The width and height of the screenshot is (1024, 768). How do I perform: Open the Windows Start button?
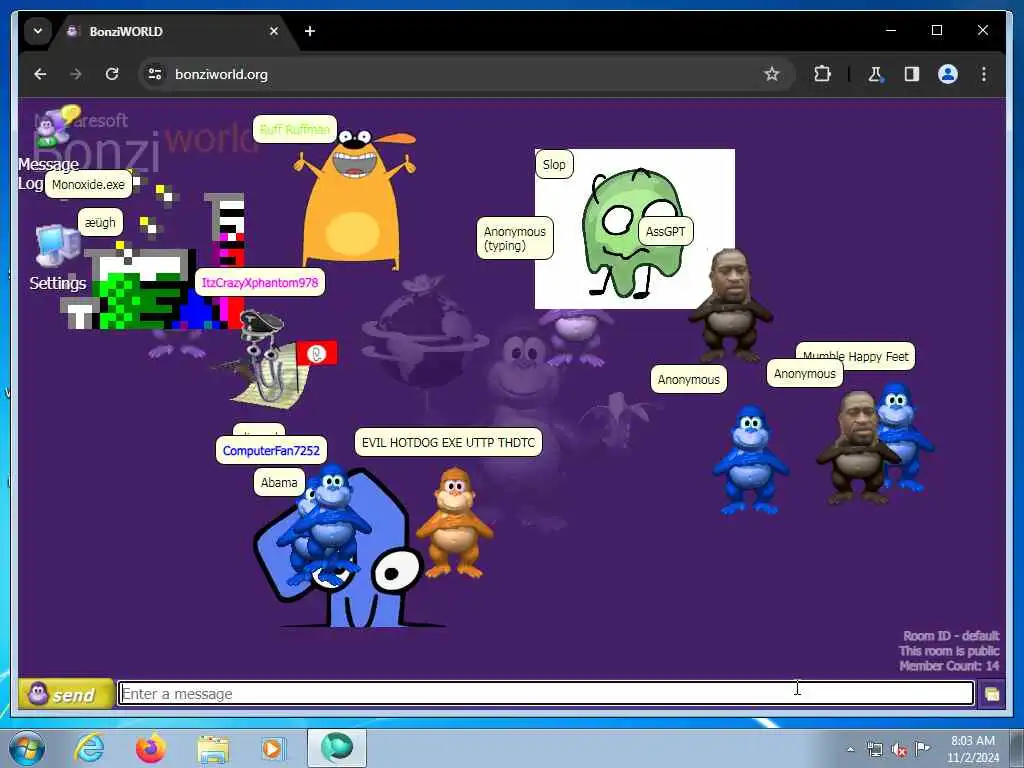(27, 748)
